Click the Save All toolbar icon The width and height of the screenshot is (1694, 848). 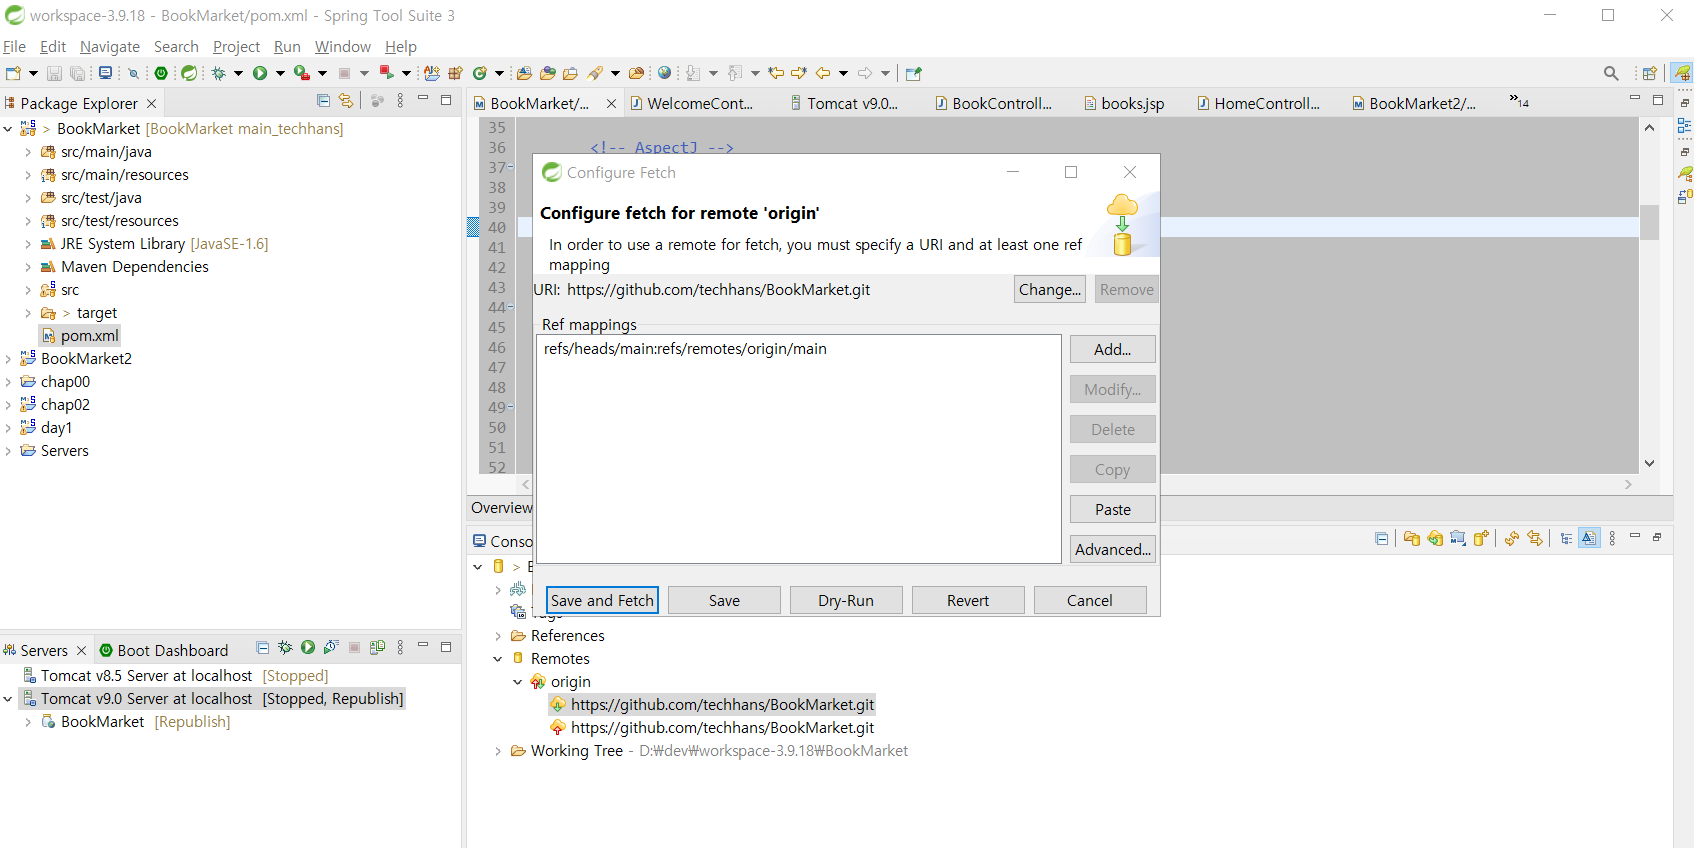(x=77, y=73)
